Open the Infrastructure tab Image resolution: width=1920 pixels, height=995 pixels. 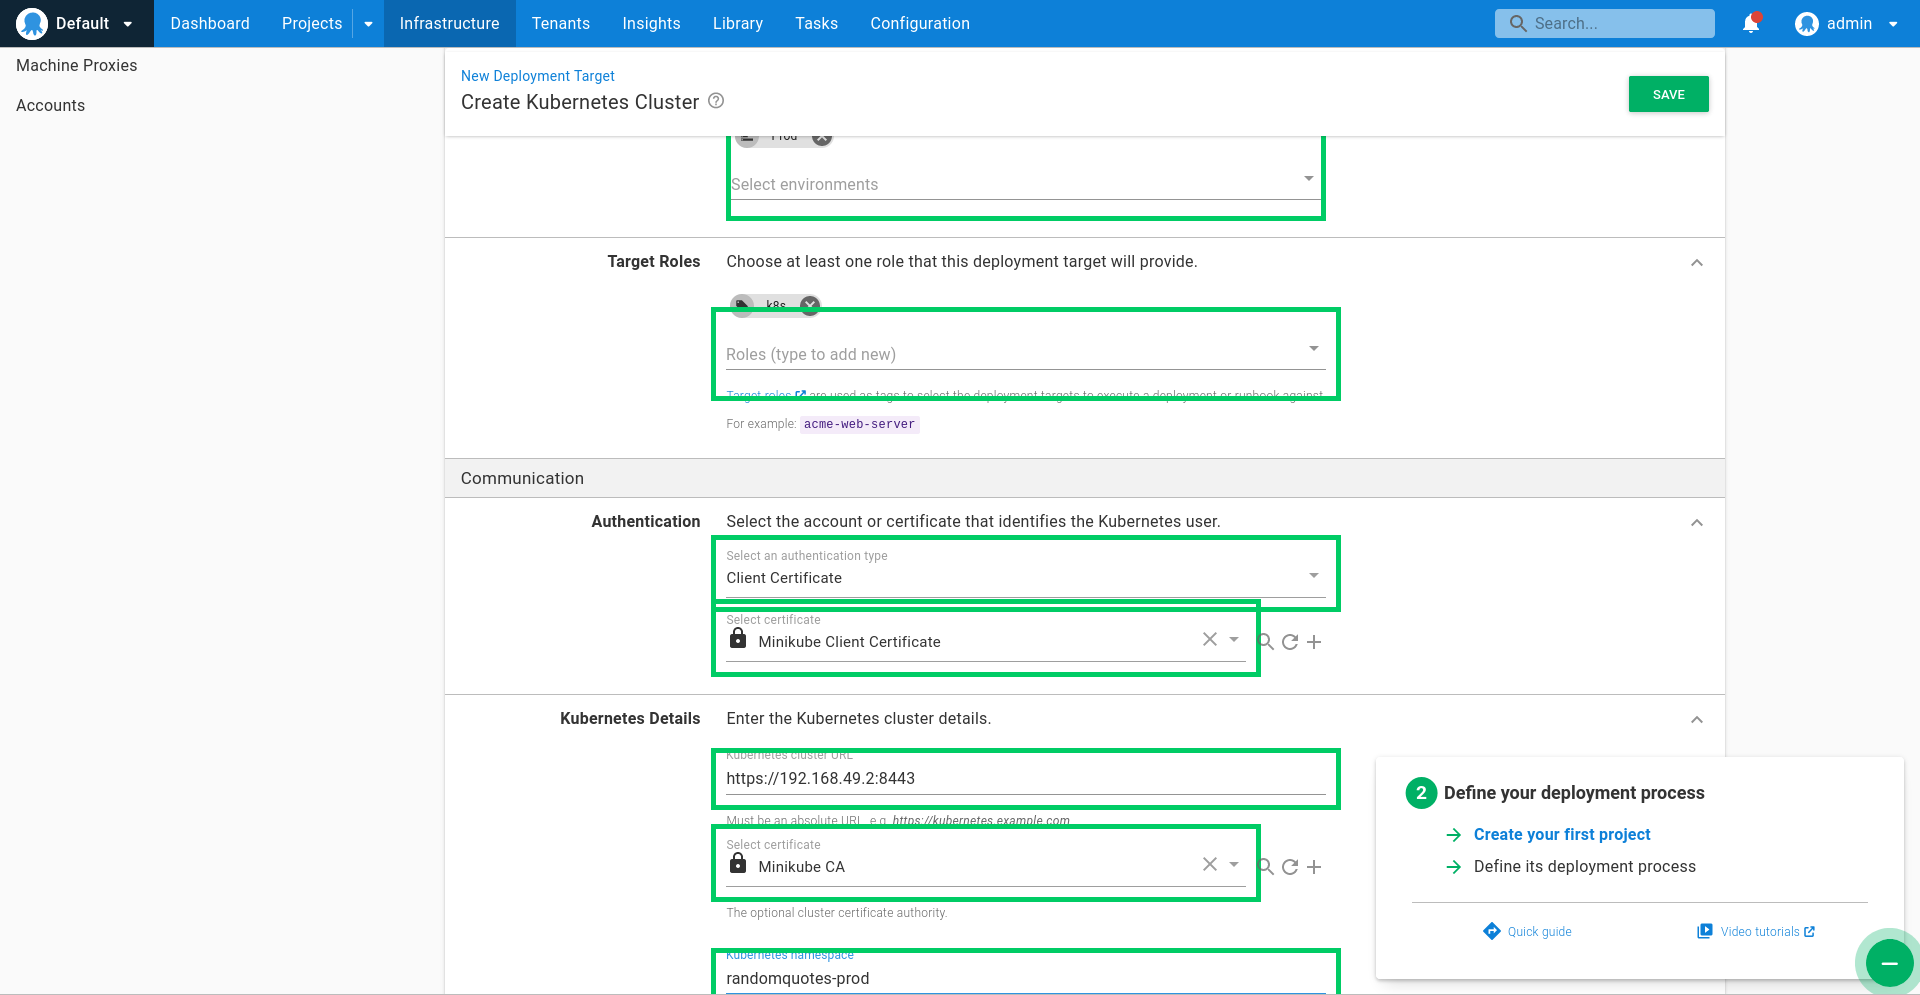449,23
